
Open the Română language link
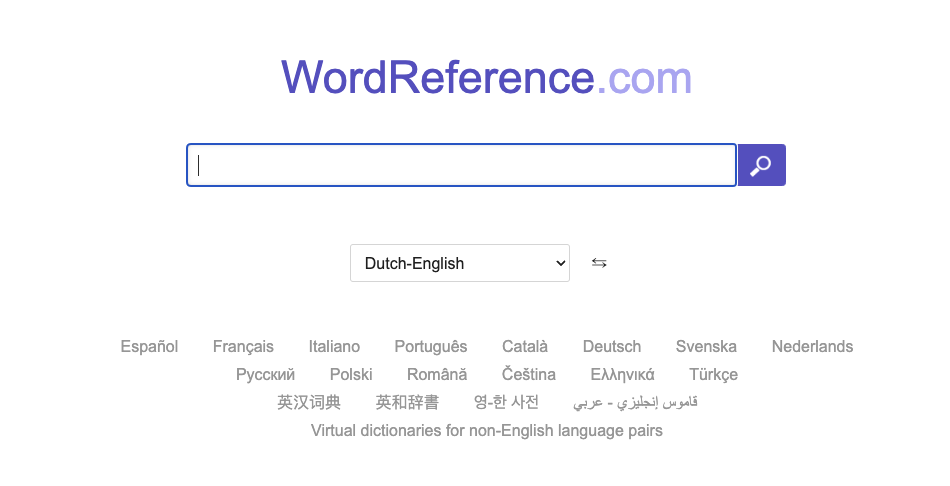pyautogui.click(x=437, y=374)
